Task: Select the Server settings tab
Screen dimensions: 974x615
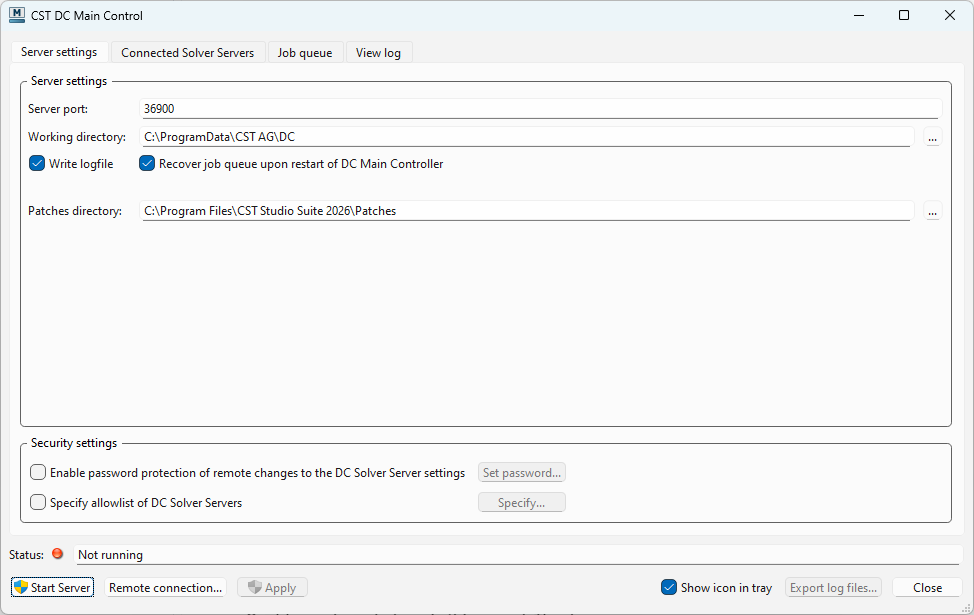Action: [59, 52]
